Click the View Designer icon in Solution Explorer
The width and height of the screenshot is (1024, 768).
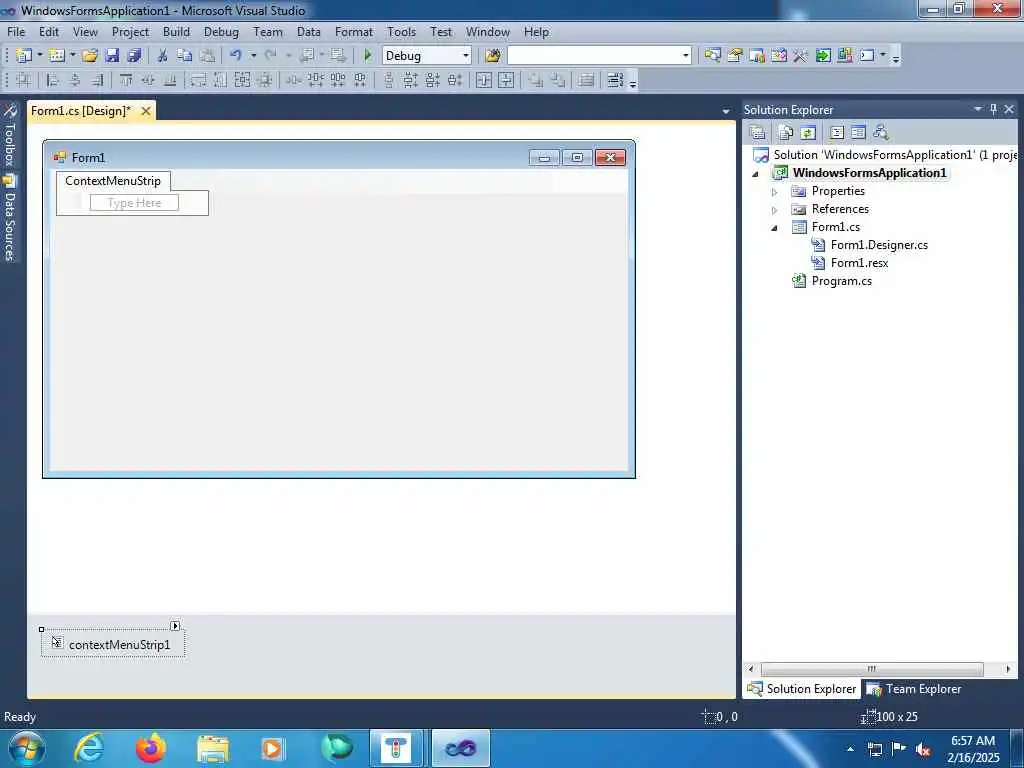coord(859,133)
